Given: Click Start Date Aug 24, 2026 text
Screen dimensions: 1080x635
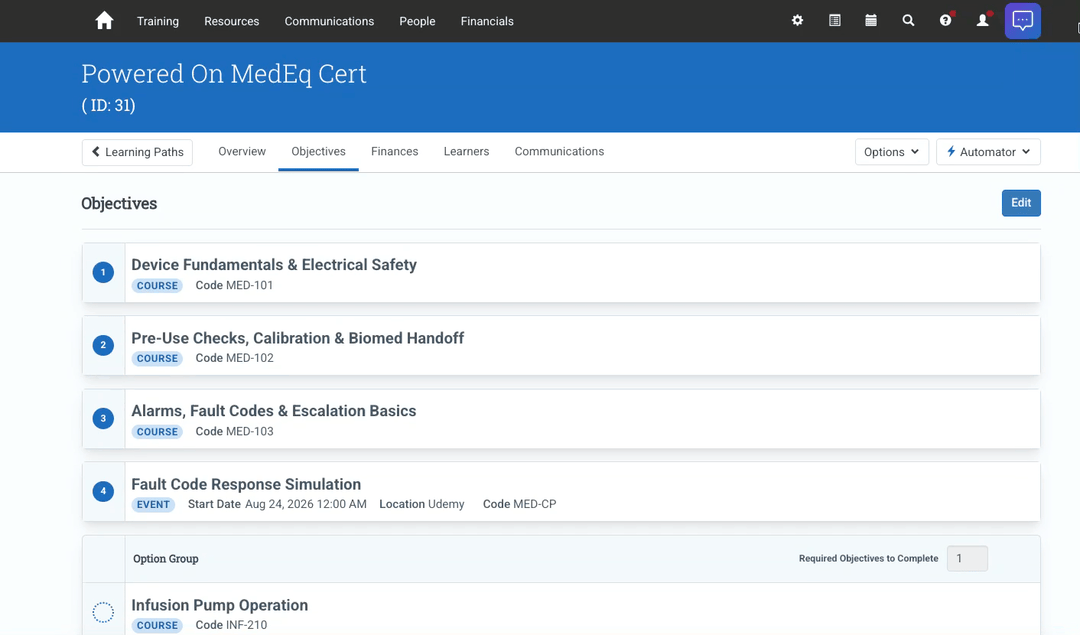Looking at the screenshot, I should (x=277, y=504).
